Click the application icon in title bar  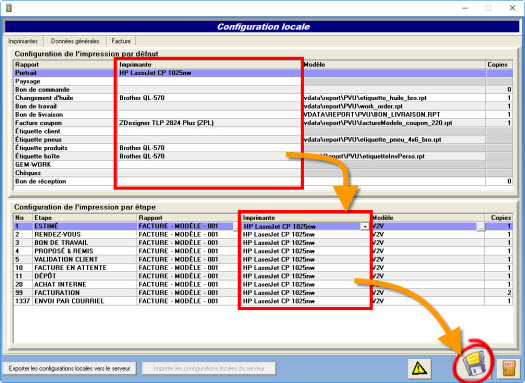(x=9, y=7)
